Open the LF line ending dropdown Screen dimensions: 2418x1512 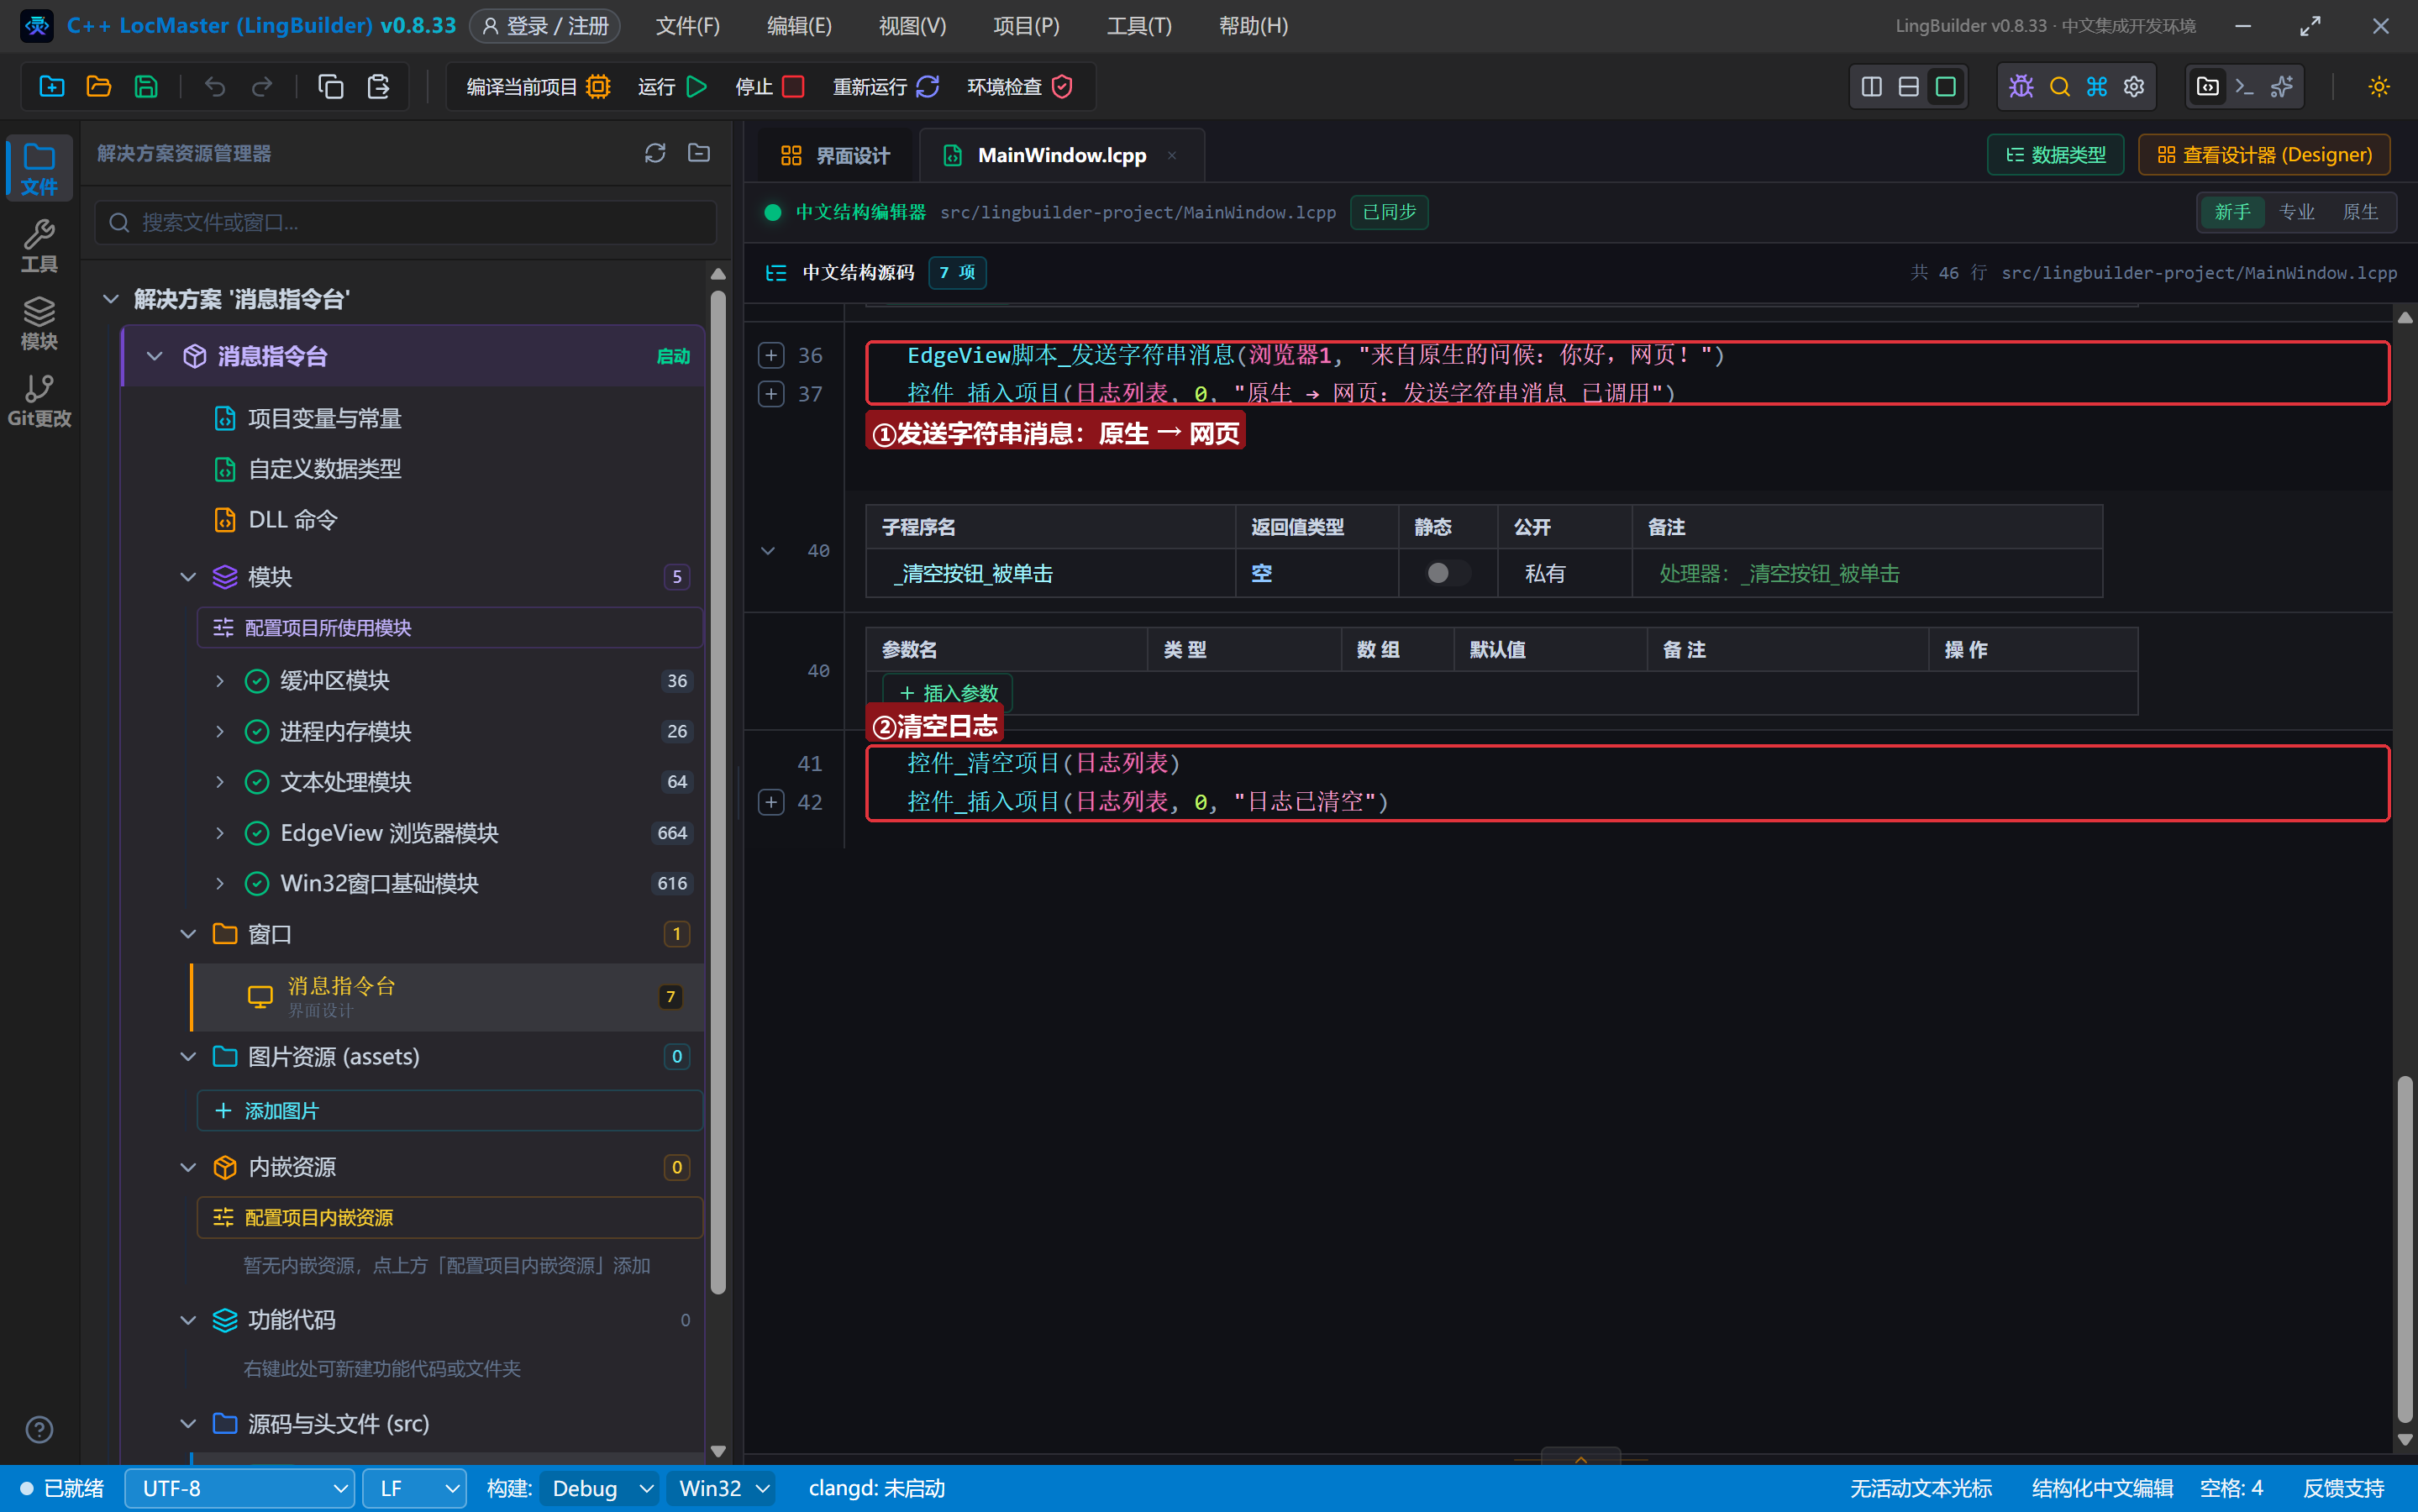pos(415,1488)
